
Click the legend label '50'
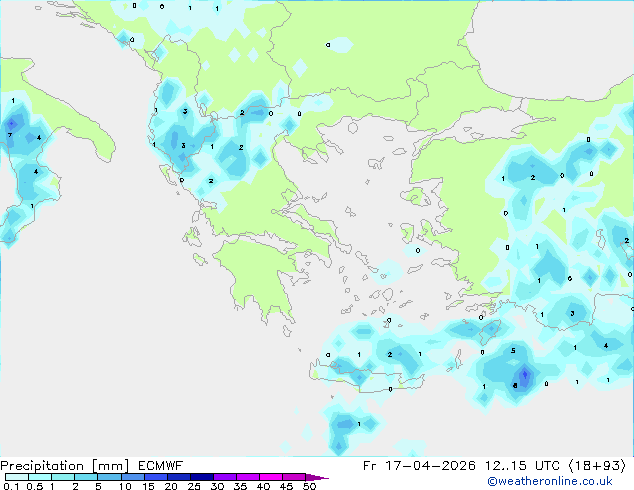pyautogui.click(x=310, y=486)
